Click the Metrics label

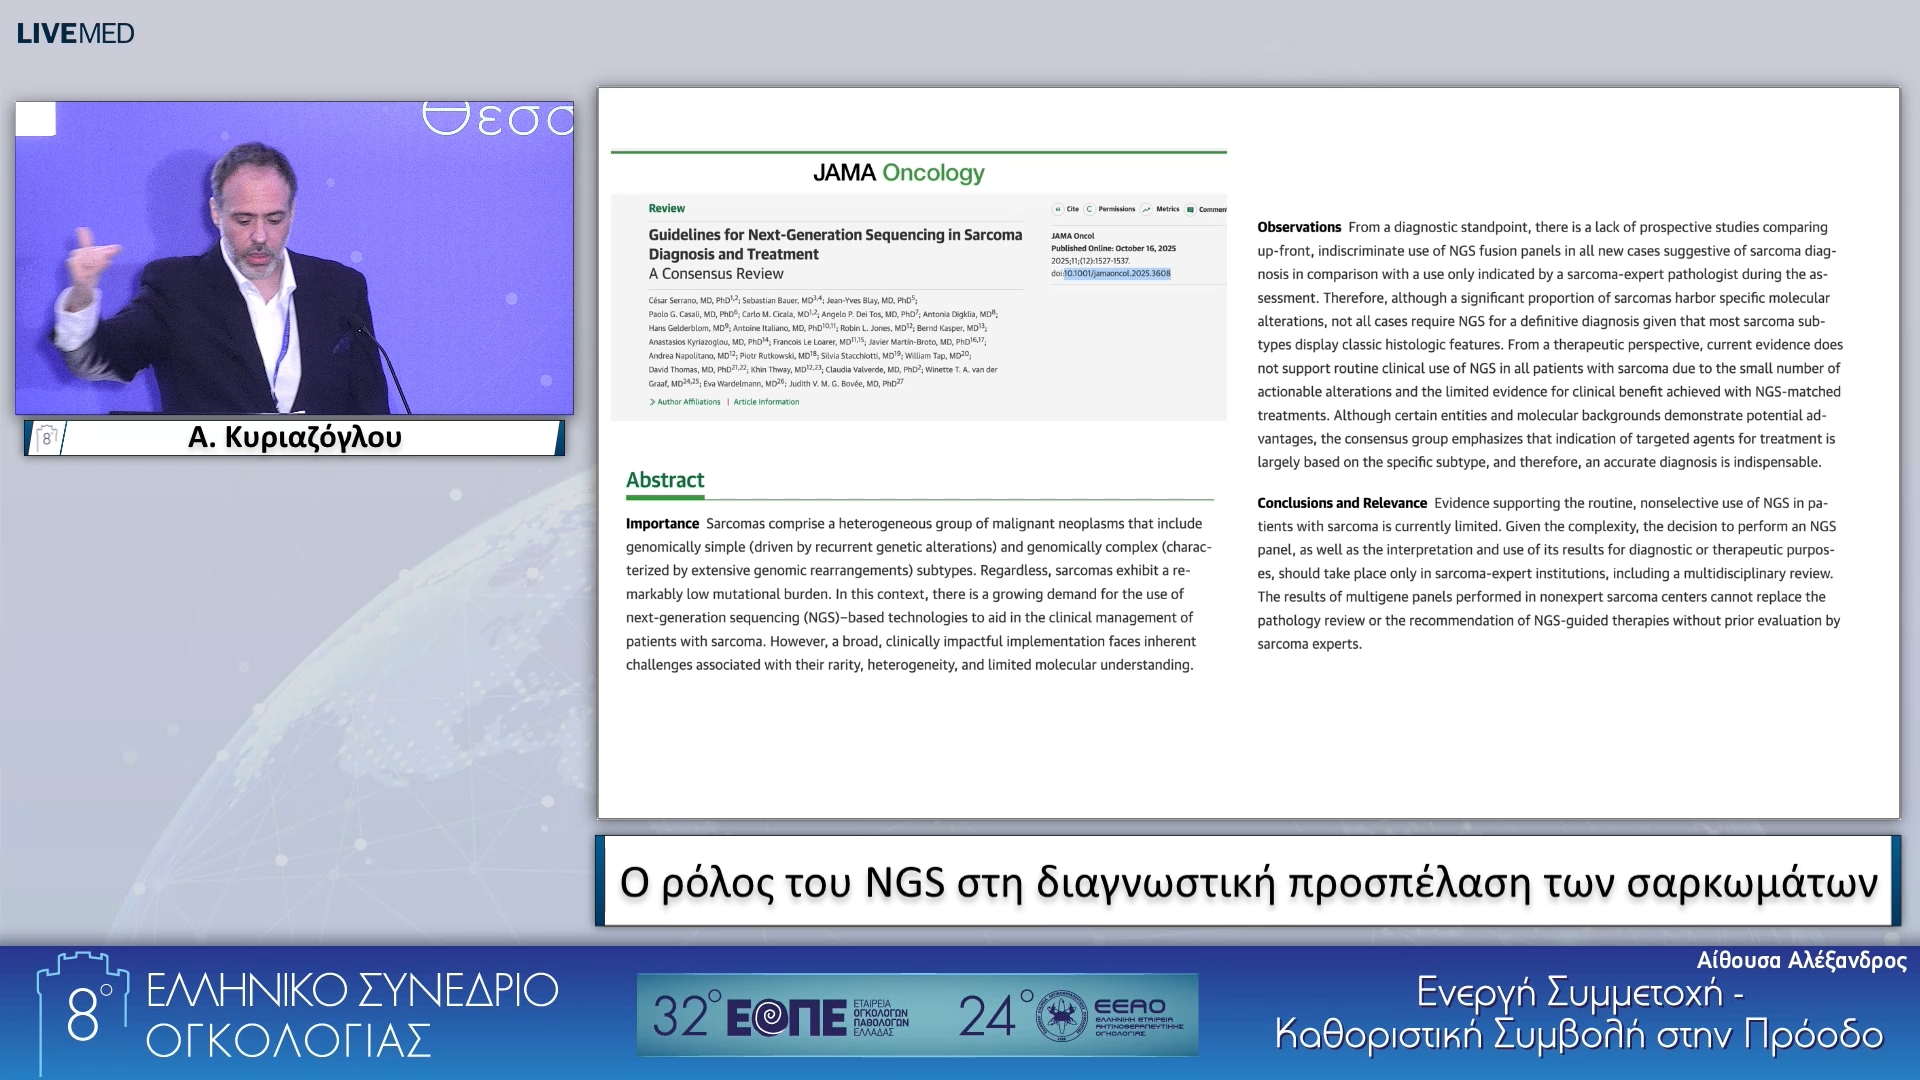(x=1168, y=209)
